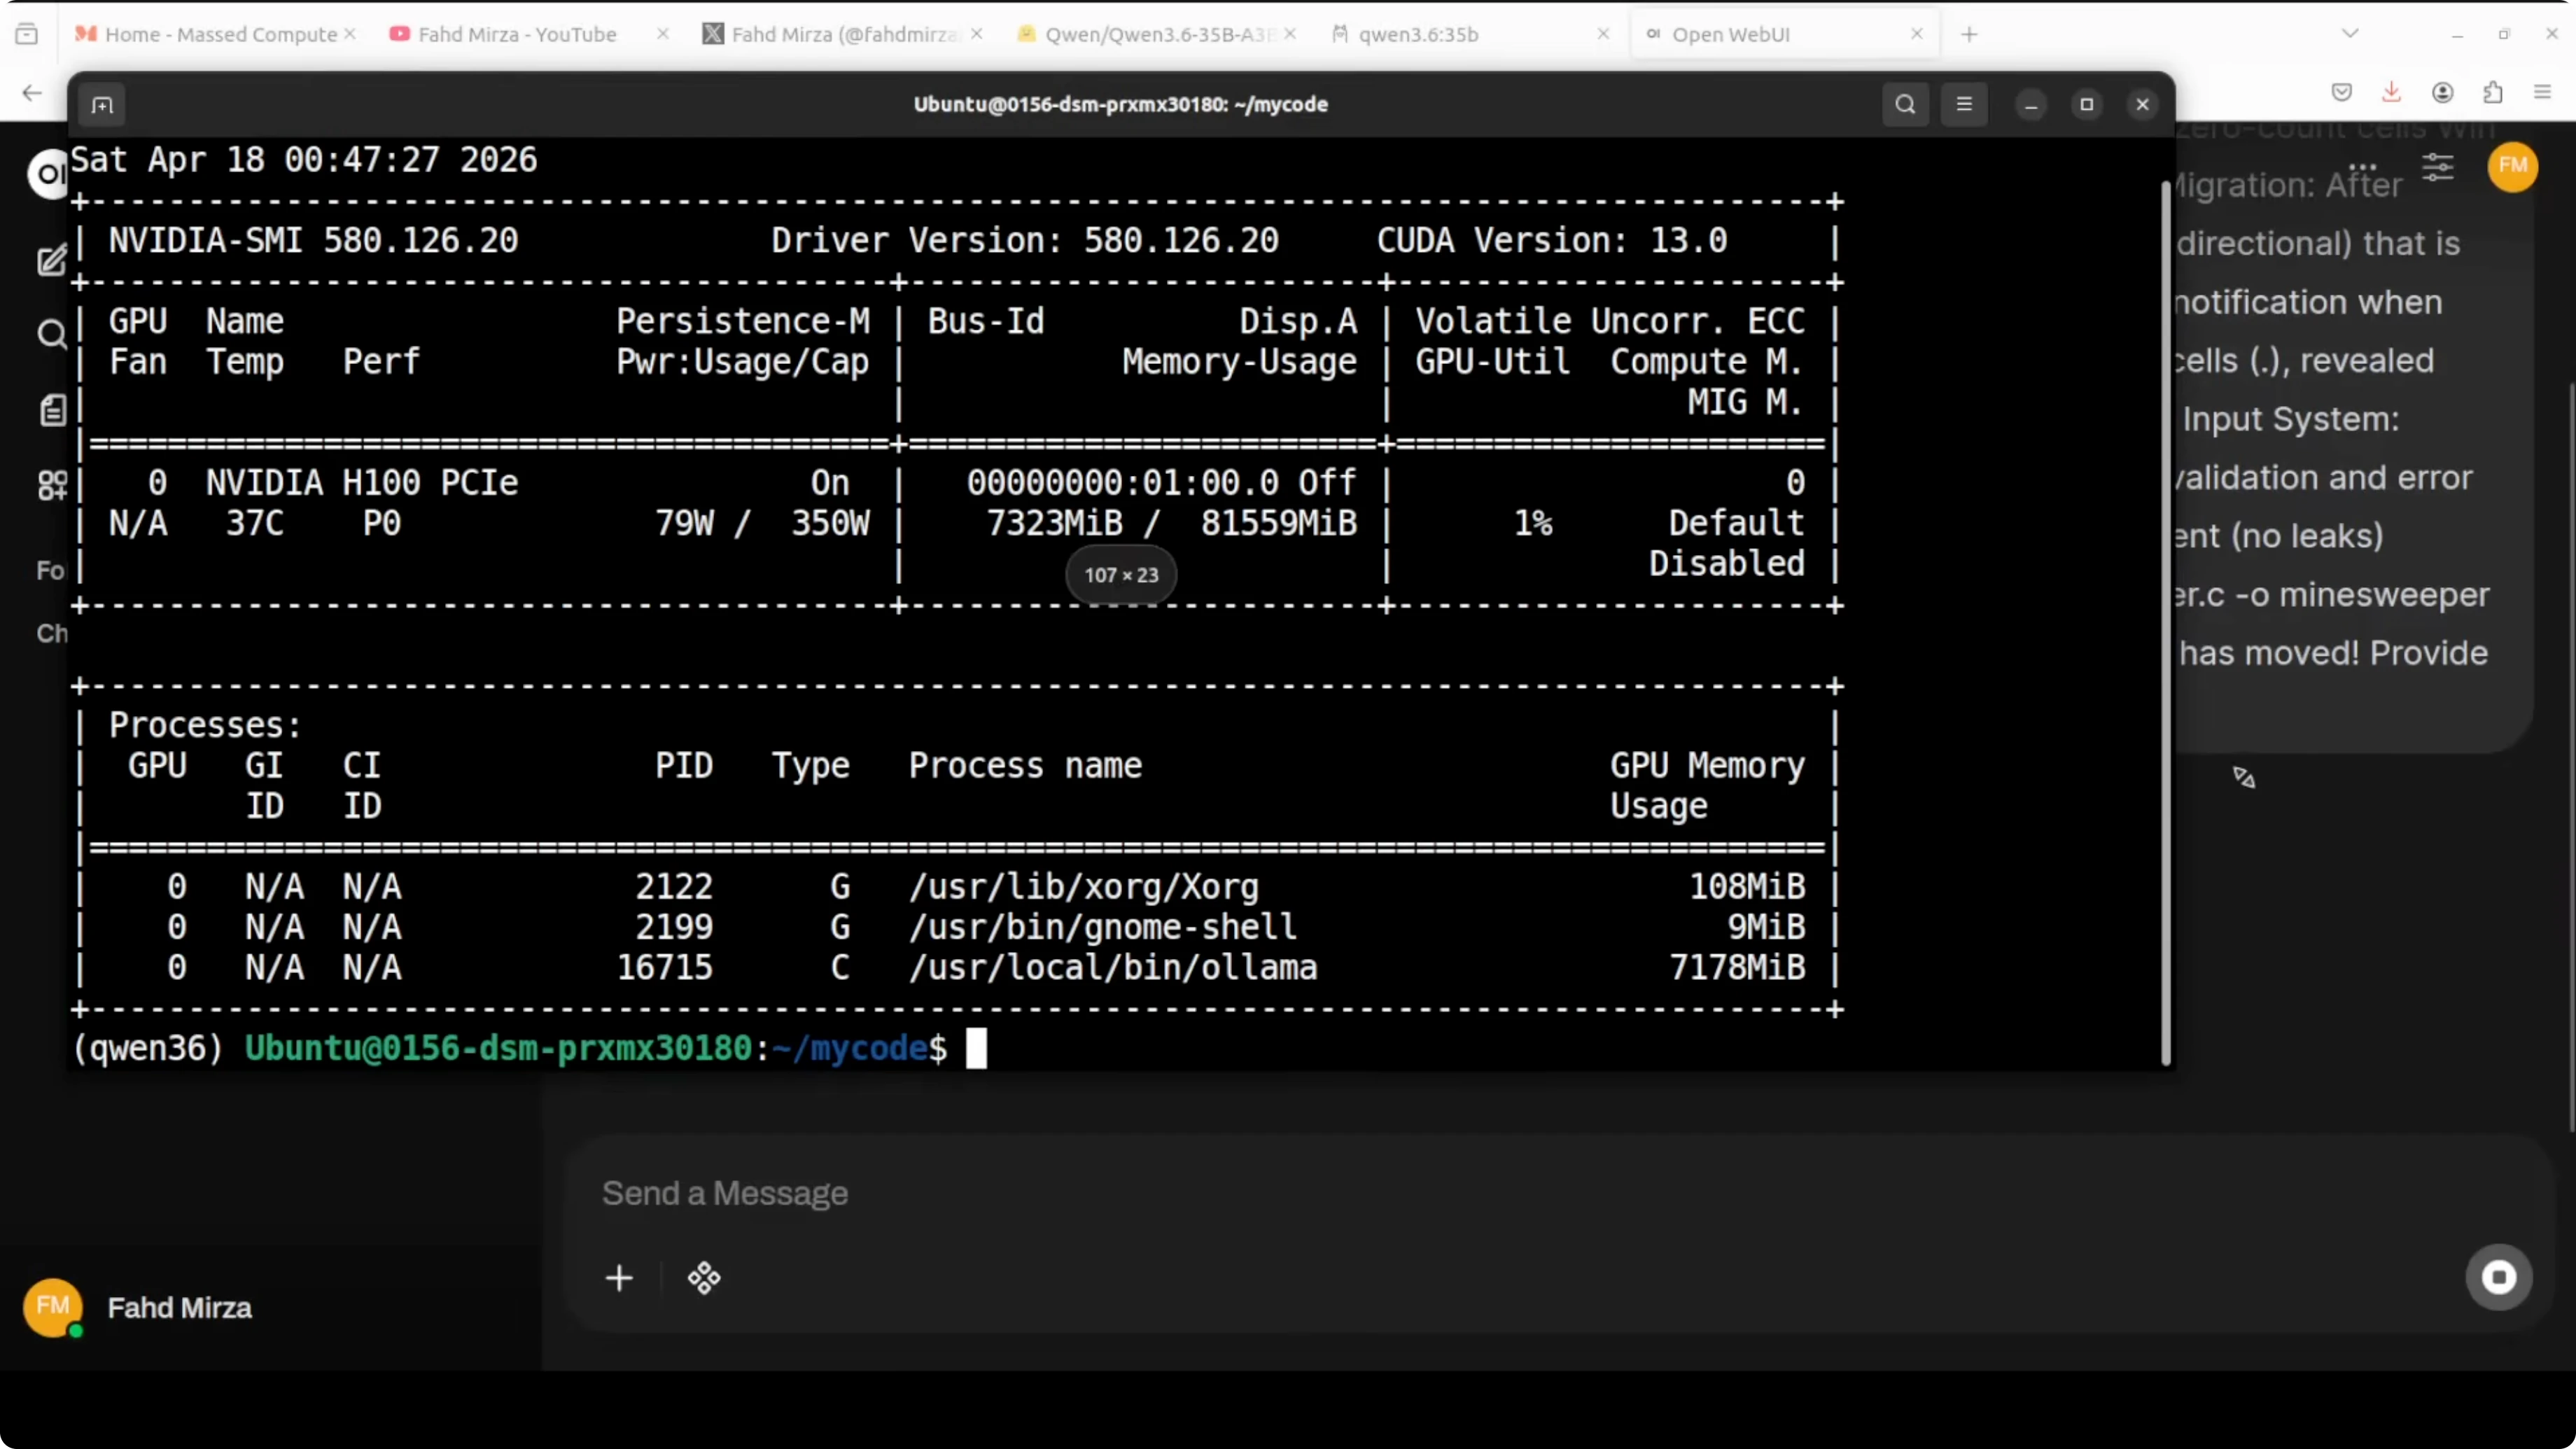The height and width of the screenshot is (1449, 2576).
Task: Close the Home - Massed Compute tab
Action: 350,34
